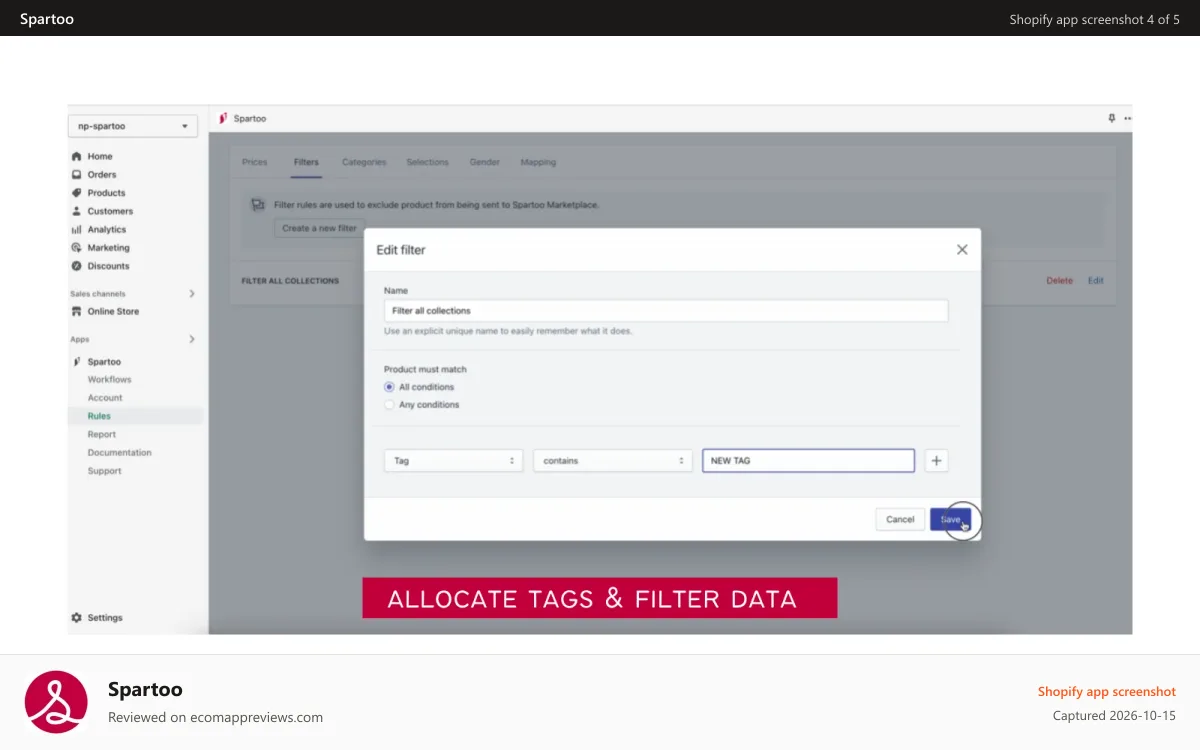Click the NEW TAG value field

pos(808,460)
